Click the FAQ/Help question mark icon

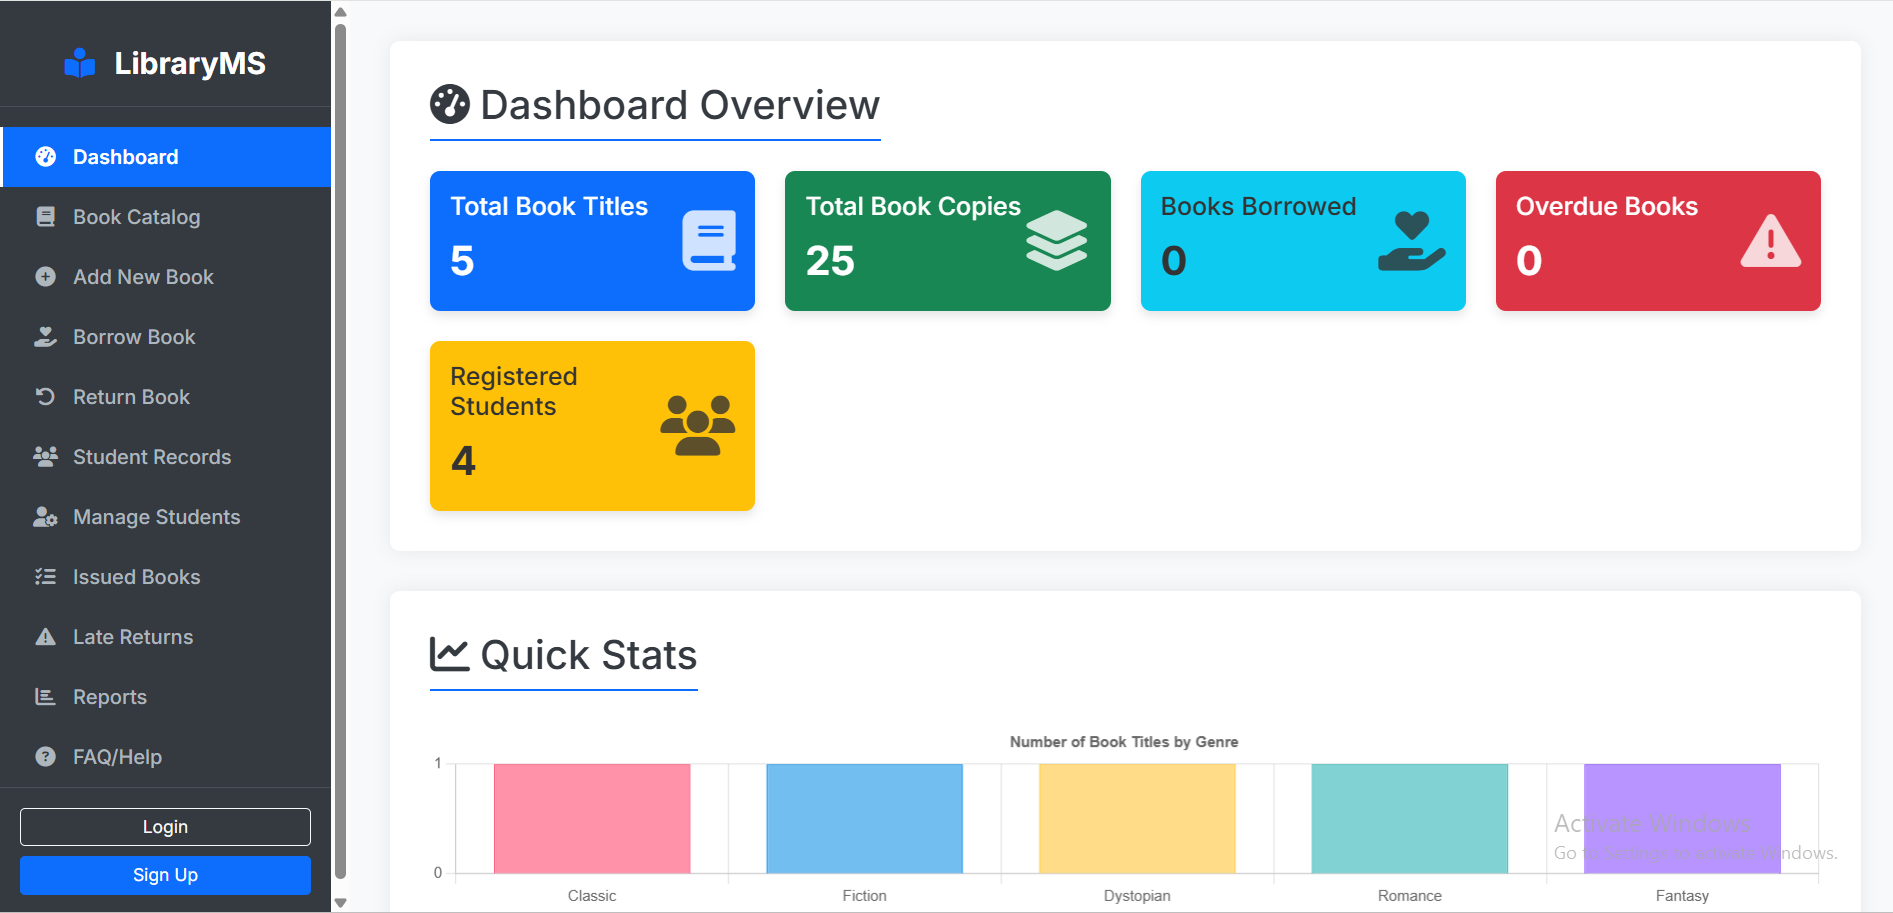point(45,756)
